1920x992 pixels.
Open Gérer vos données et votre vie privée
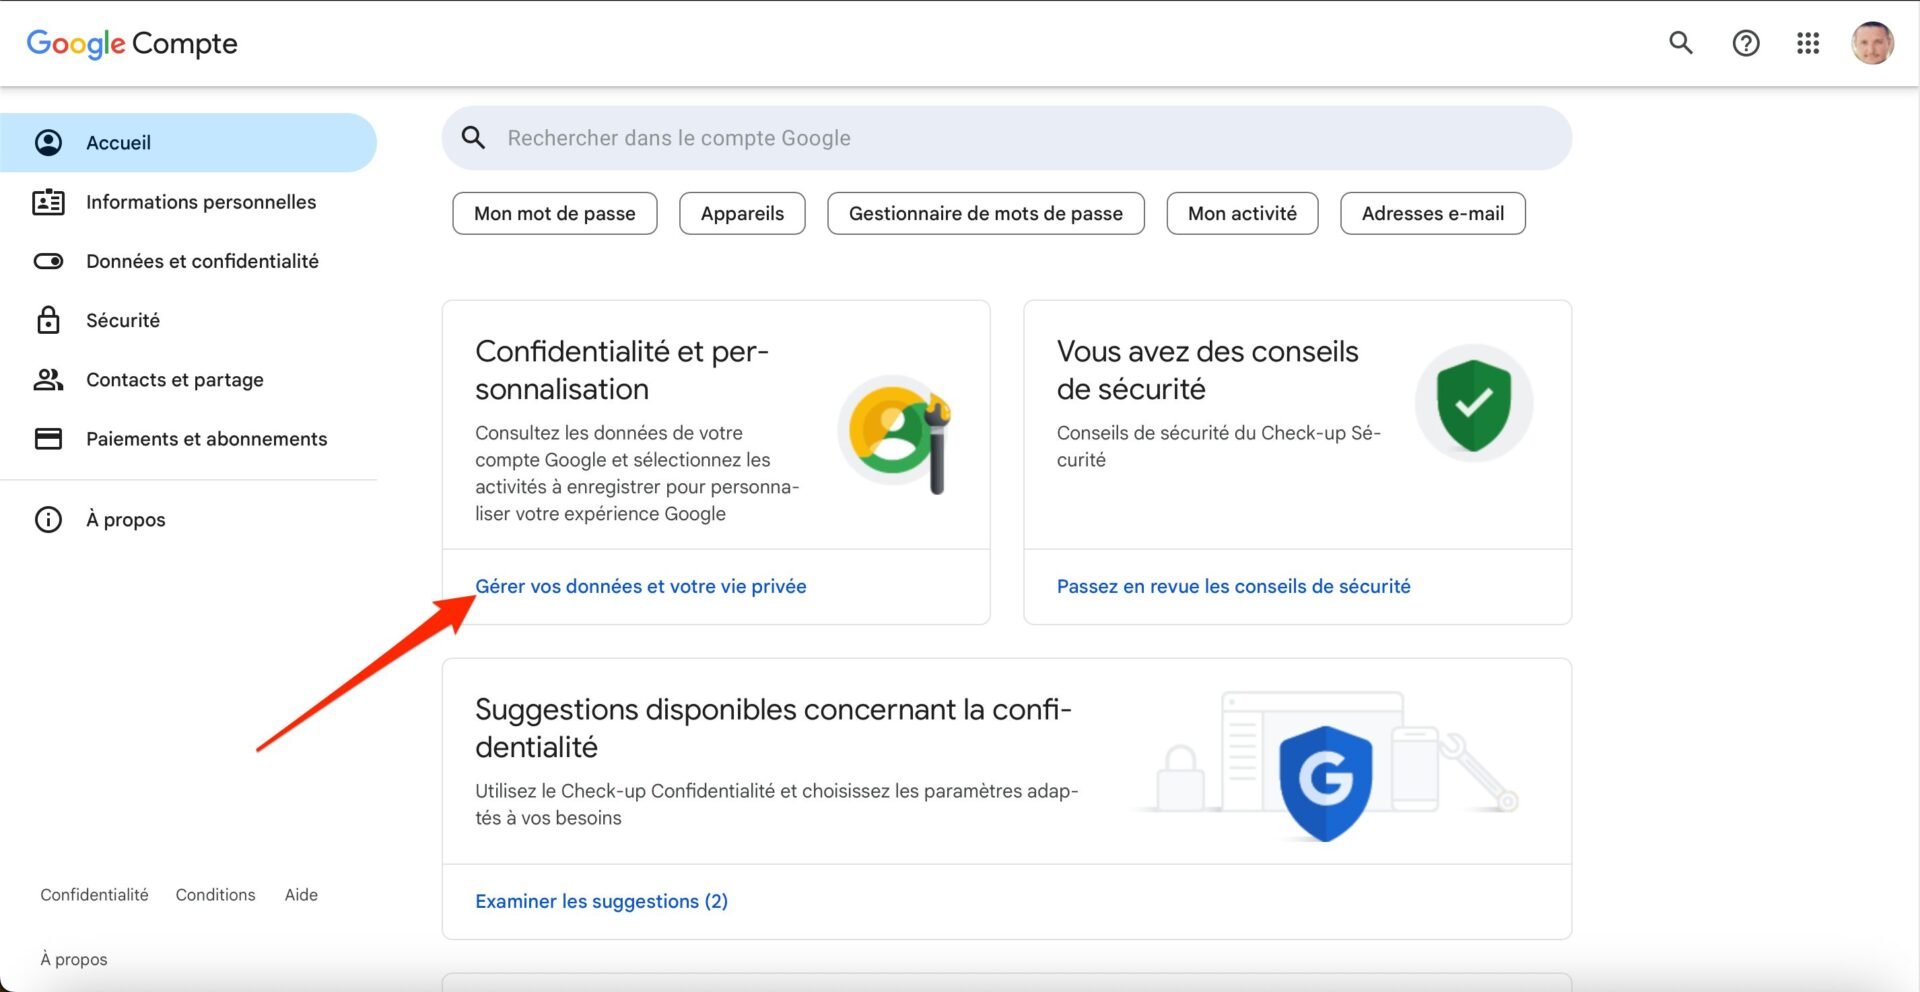641,586
